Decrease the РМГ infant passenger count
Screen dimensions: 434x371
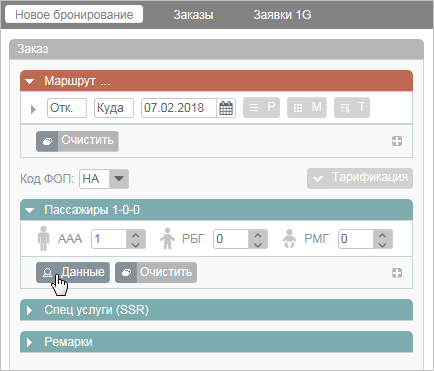(x=383, y=244)
